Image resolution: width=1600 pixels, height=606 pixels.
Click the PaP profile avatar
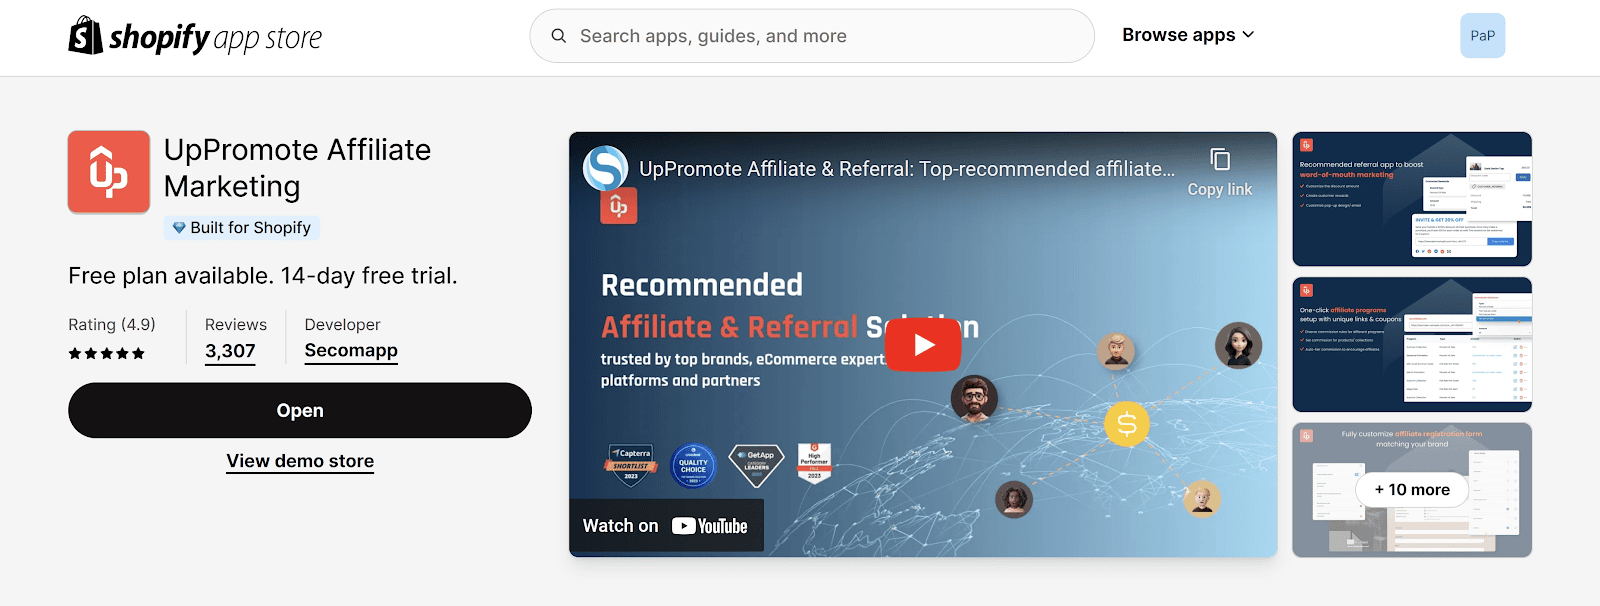[x=1483, y=36]
